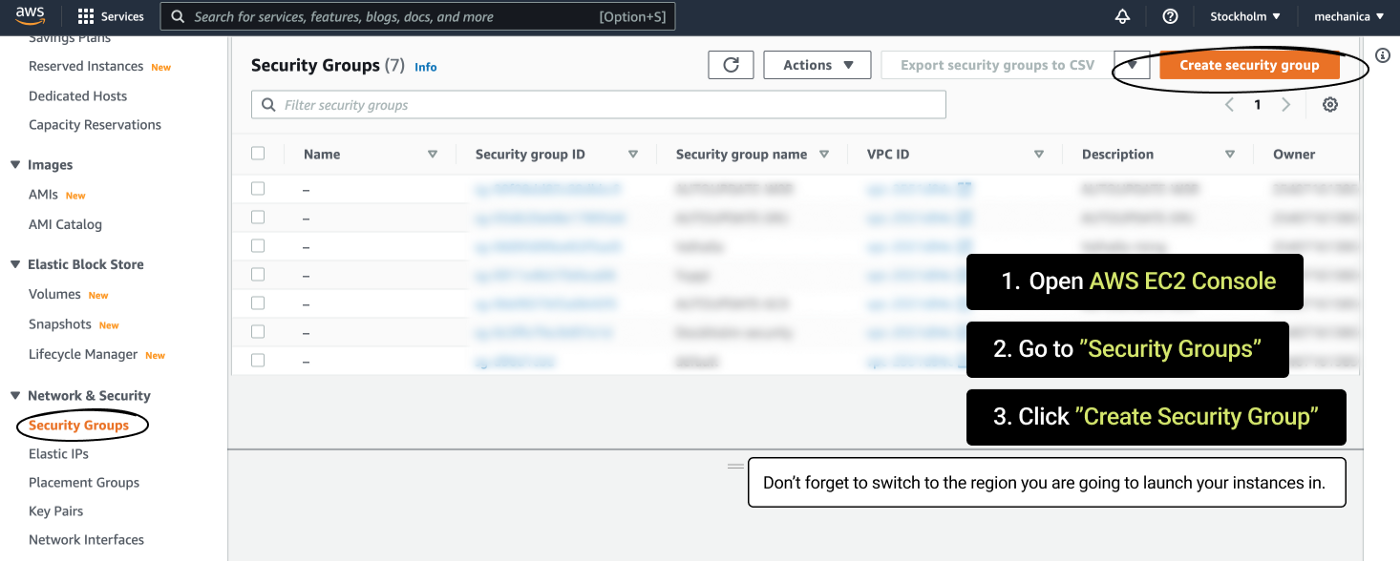This screenshot has height=561, width=1400.
Task: Open the export options dropdown arrow
Action: [1132, 65]
